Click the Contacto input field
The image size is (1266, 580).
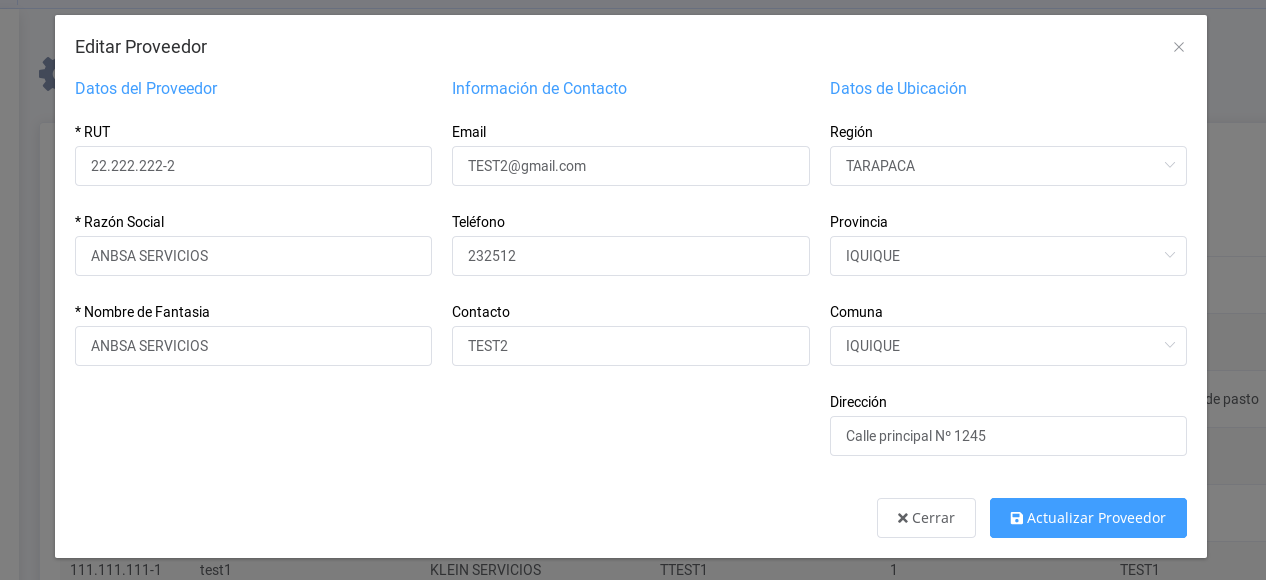point(630,346)
